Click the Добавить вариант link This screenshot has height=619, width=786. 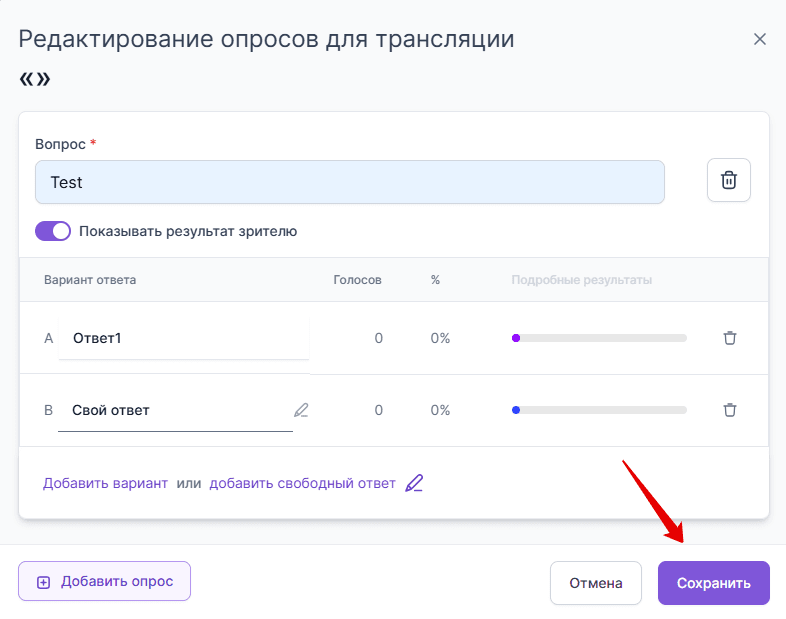pyautogui.click(x=105, y=484)
